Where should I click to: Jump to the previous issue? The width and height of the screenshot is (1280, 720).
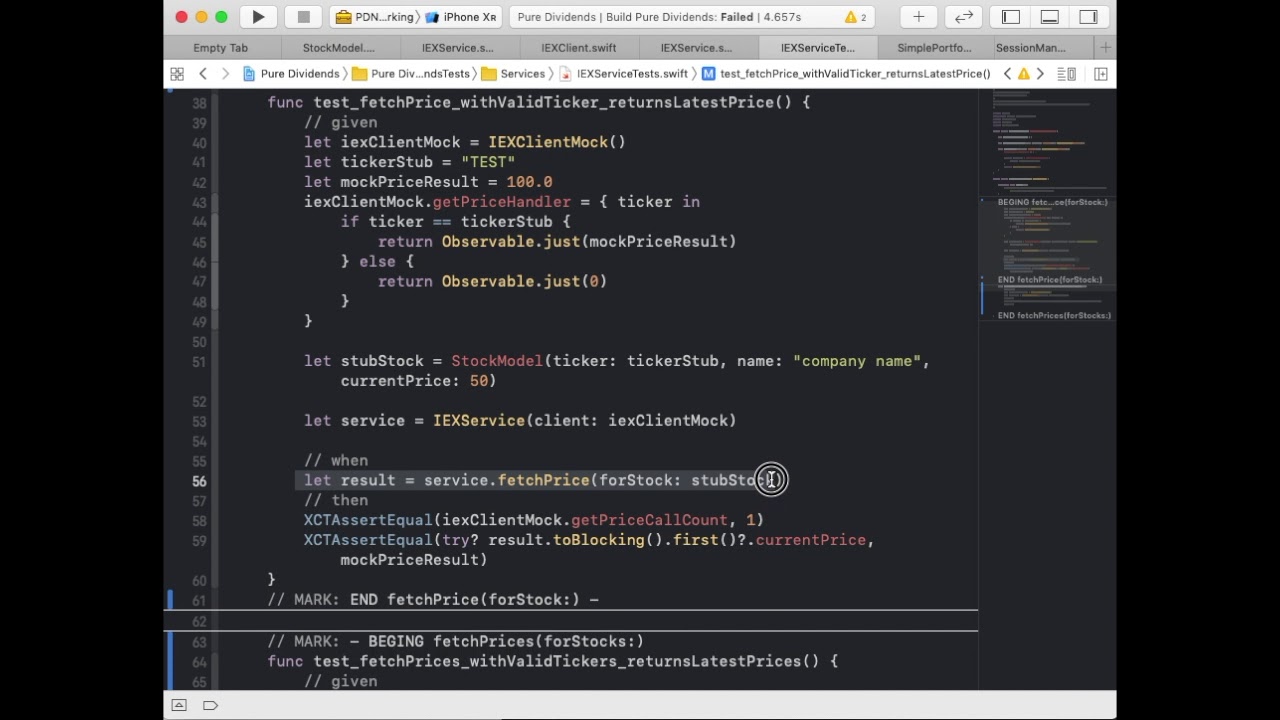point(1007,74)
